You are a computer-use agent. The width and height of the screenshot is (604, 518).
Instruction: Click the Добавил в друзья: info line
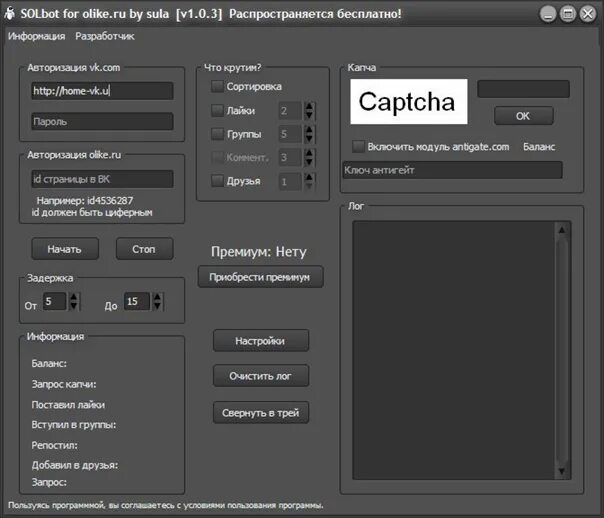click(x=75, y=465)
